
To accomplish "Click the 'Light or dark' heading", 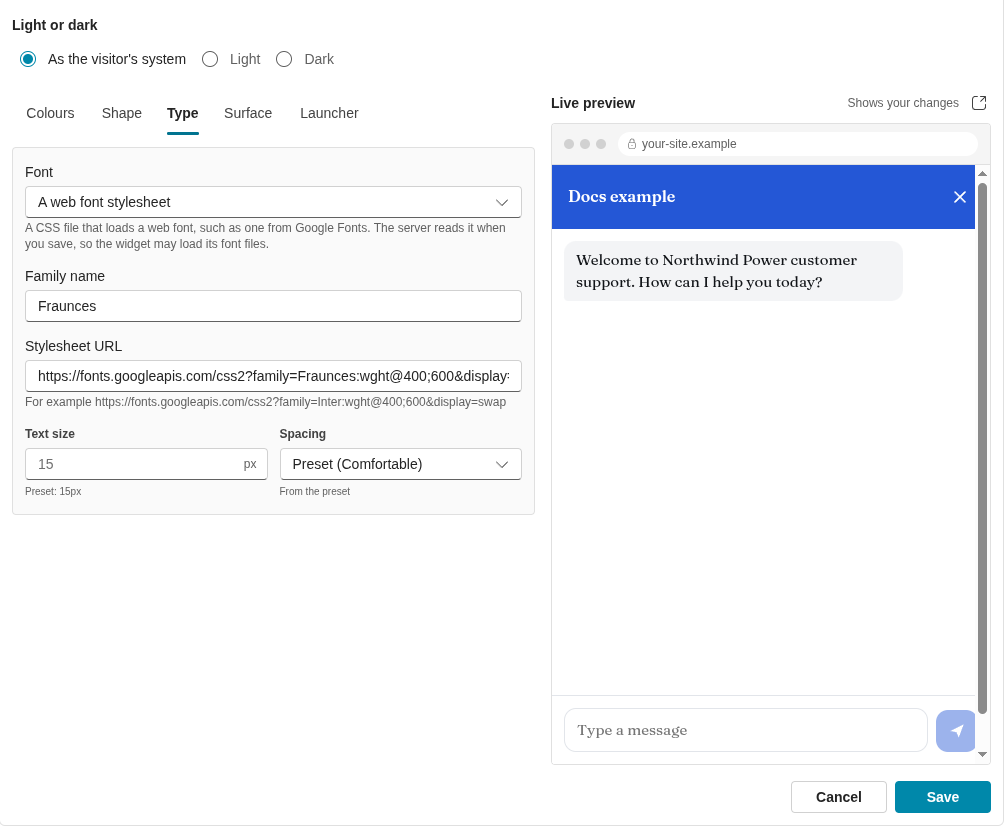I will point(54,26).
